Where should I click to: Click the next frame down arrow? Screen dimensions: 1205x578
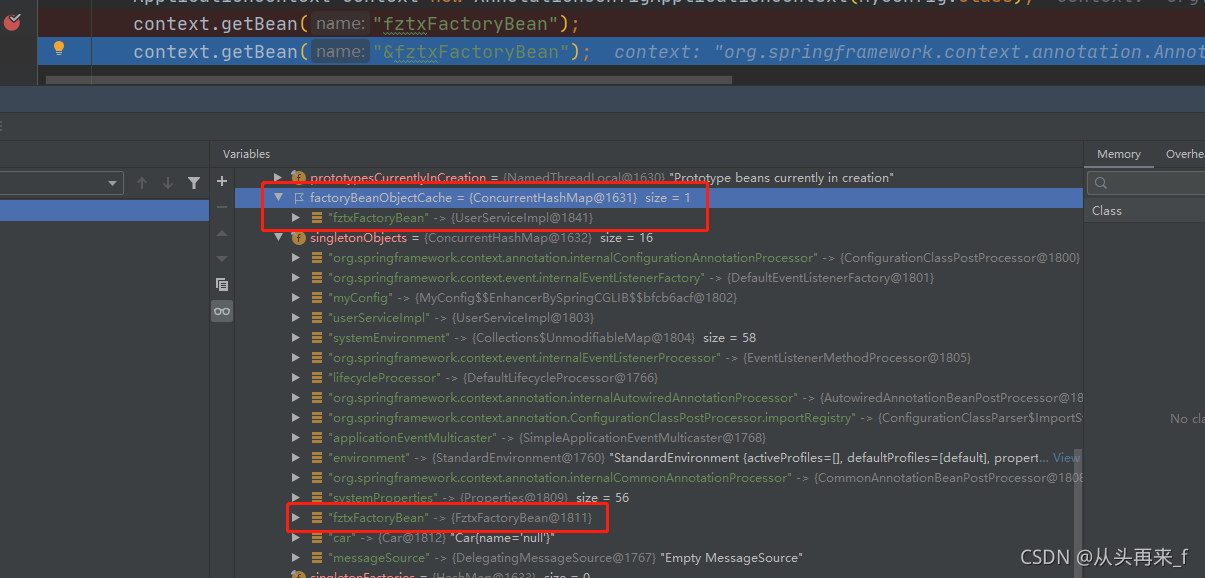tap(168, 183)
